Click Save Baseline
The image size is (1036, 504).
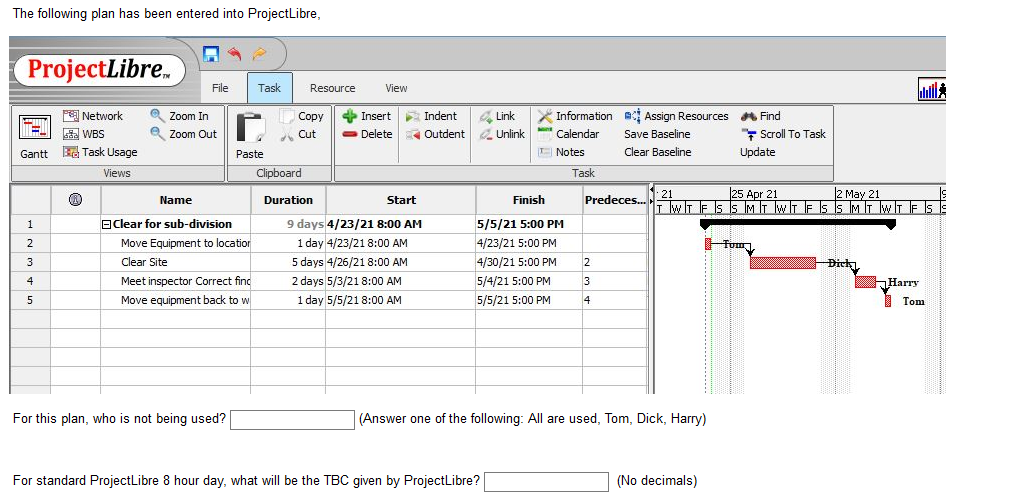click(x=657, y=134)
